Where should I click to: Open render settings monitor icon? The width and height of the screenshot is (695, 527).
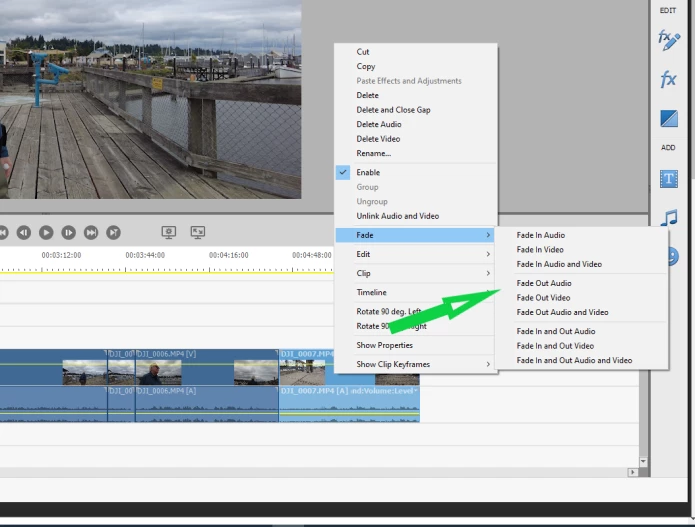[x=168, y=232]
